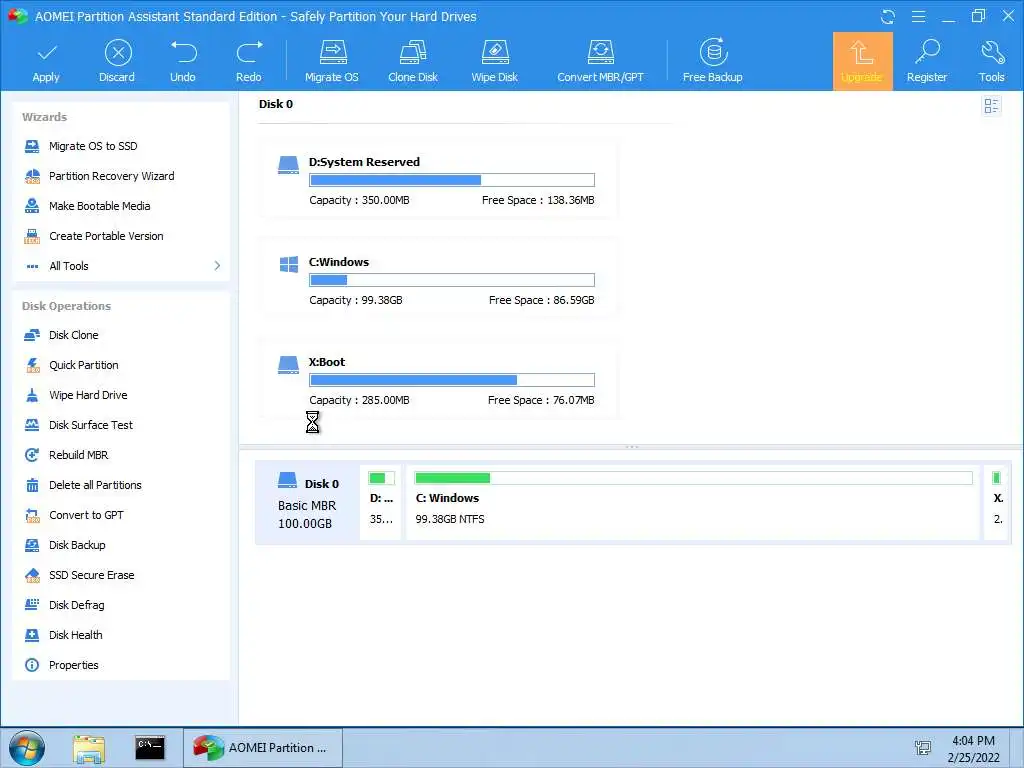Click the orange Upgrade button
This screenshot has height=768, width=1024.
point(862,61)
